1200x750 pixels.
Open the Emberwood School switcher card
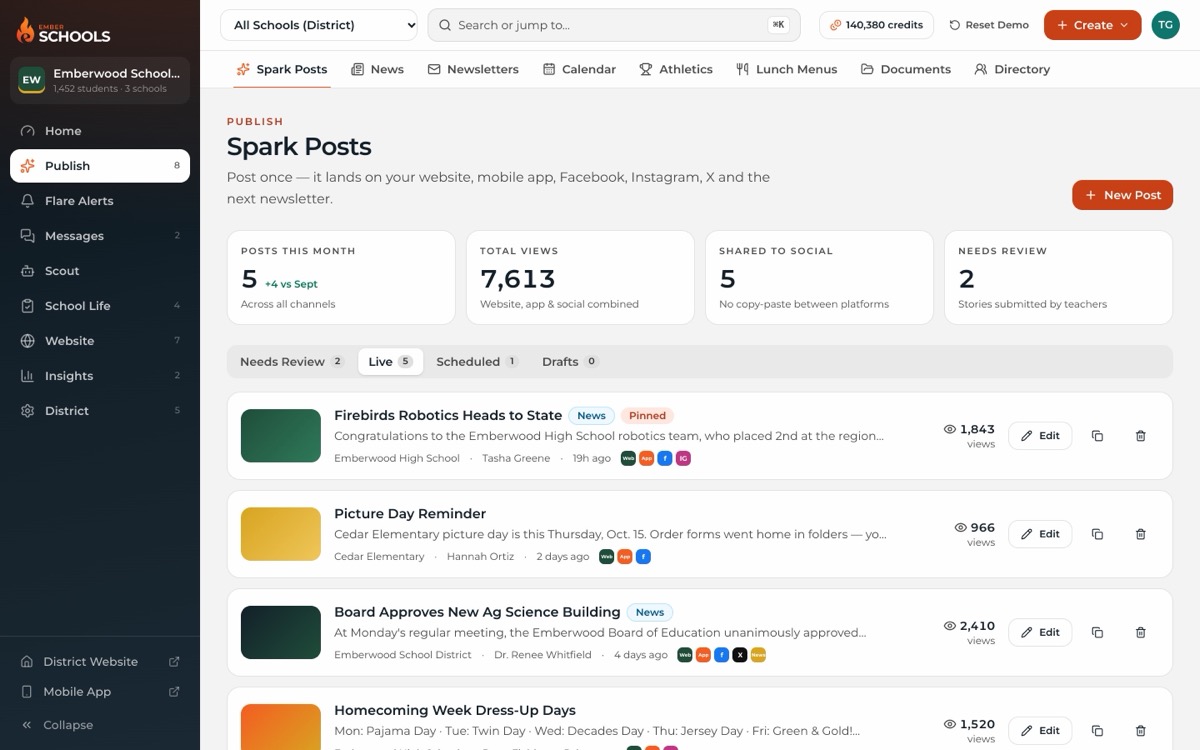[x=100, y=80]
